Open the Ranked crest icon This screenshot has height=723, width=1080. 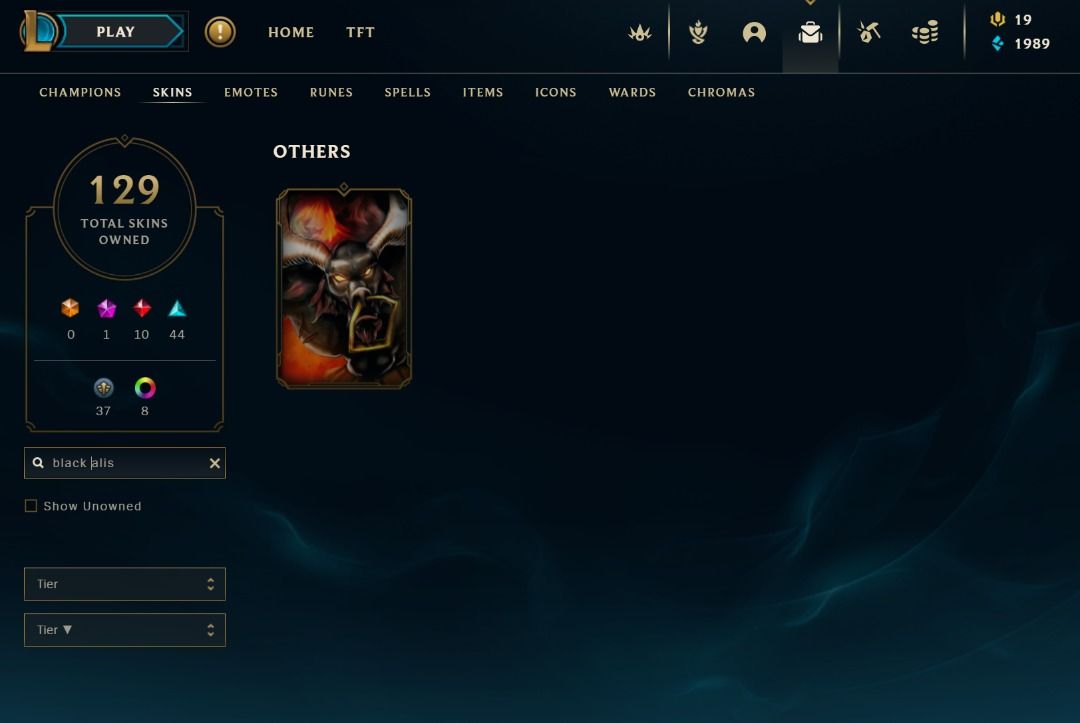click(698, 32)
